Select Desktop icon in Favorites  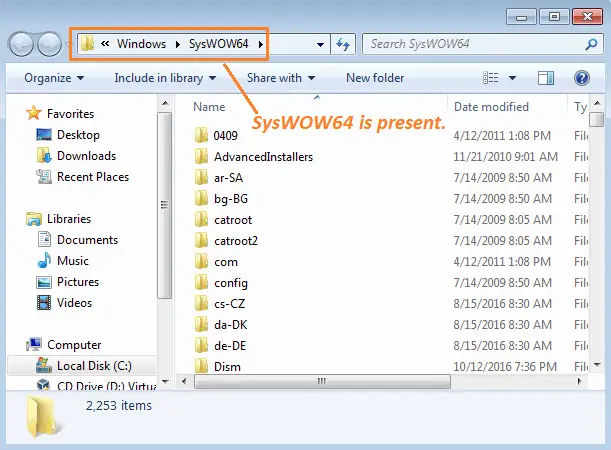[x=44, y=135]
